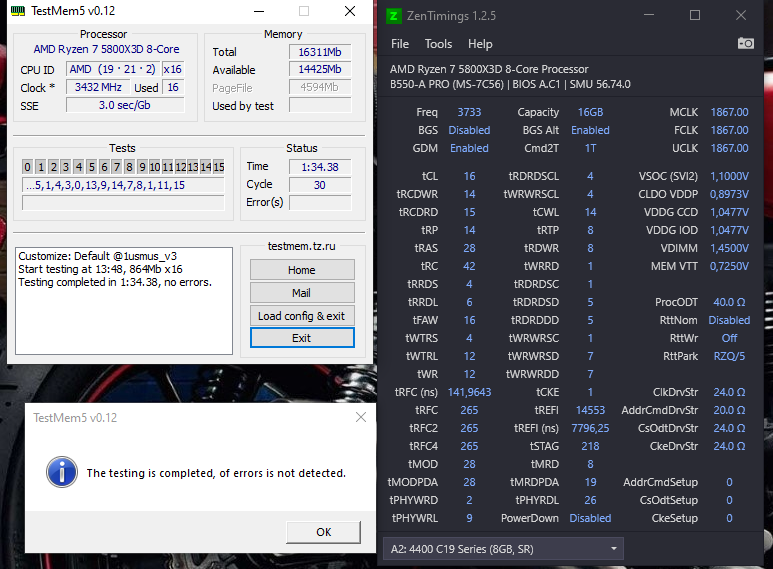Open the Tools menu in ZenTimings
This screenshot has height=569, width=773.
coord(438,44)
